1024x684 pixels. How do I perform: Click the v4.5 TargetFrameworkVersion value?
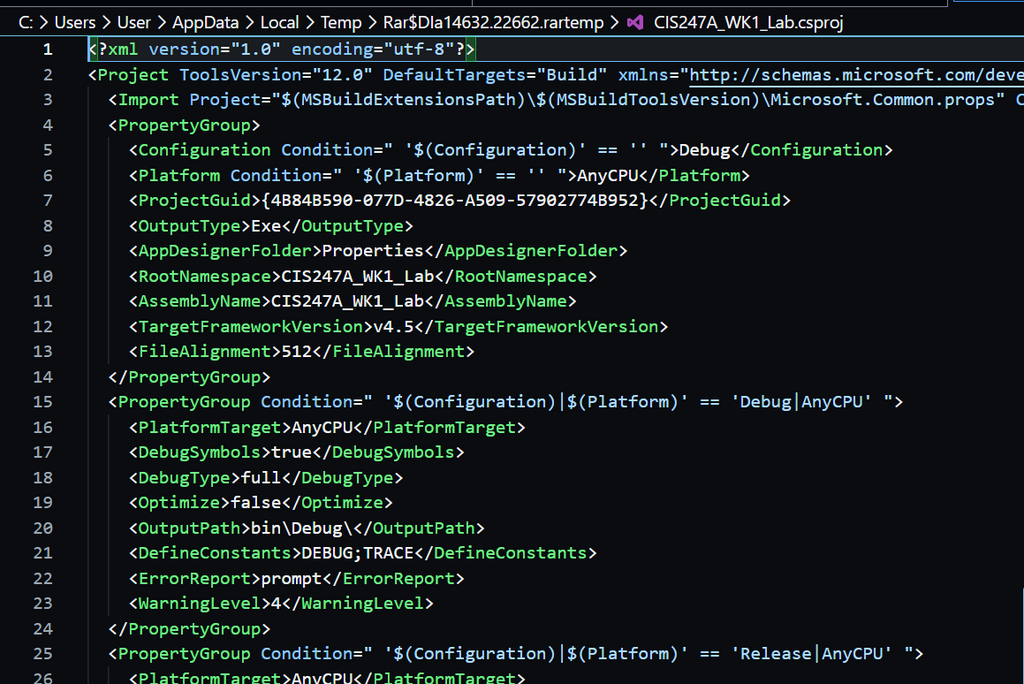(x=394, y=327)
